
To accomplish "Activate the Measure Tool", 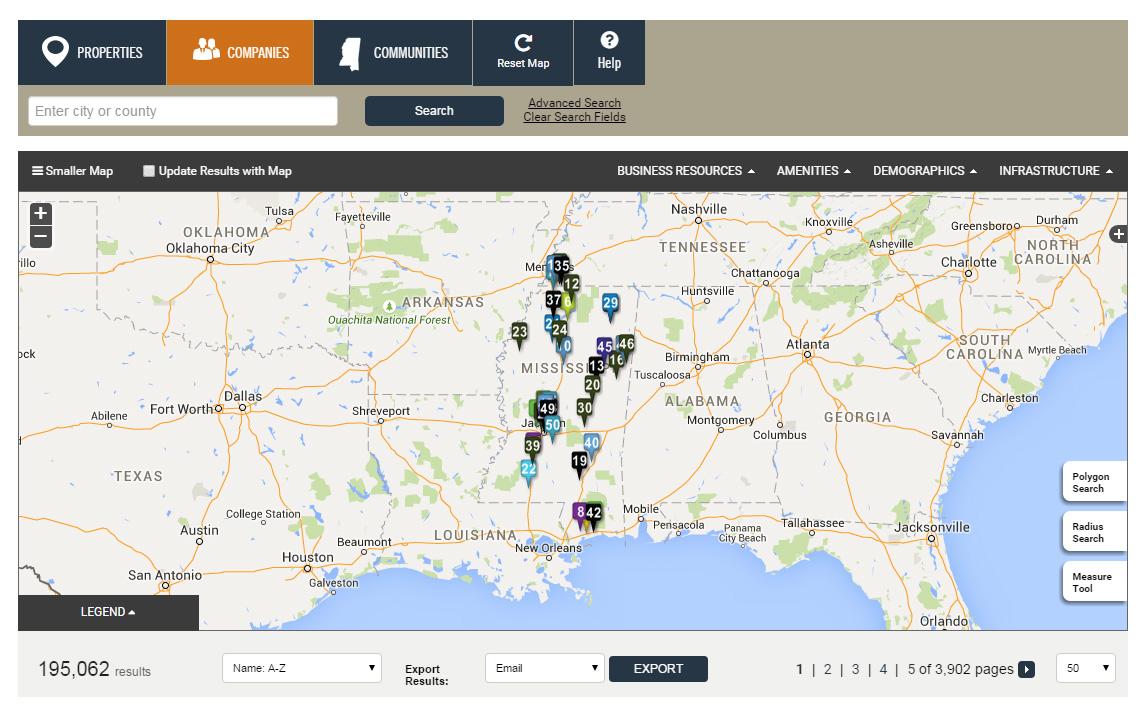I will 1093,582.
